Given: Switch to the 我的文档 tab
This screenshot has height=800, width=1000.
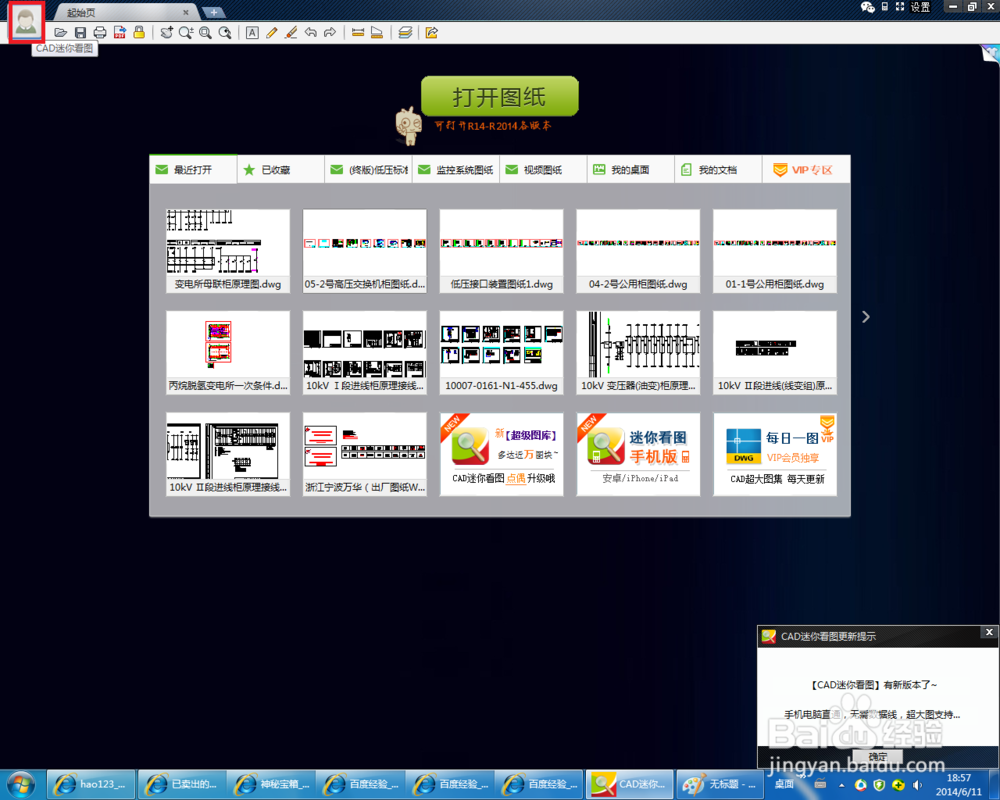Looking at the screenshot, I should tap(717, 170).
